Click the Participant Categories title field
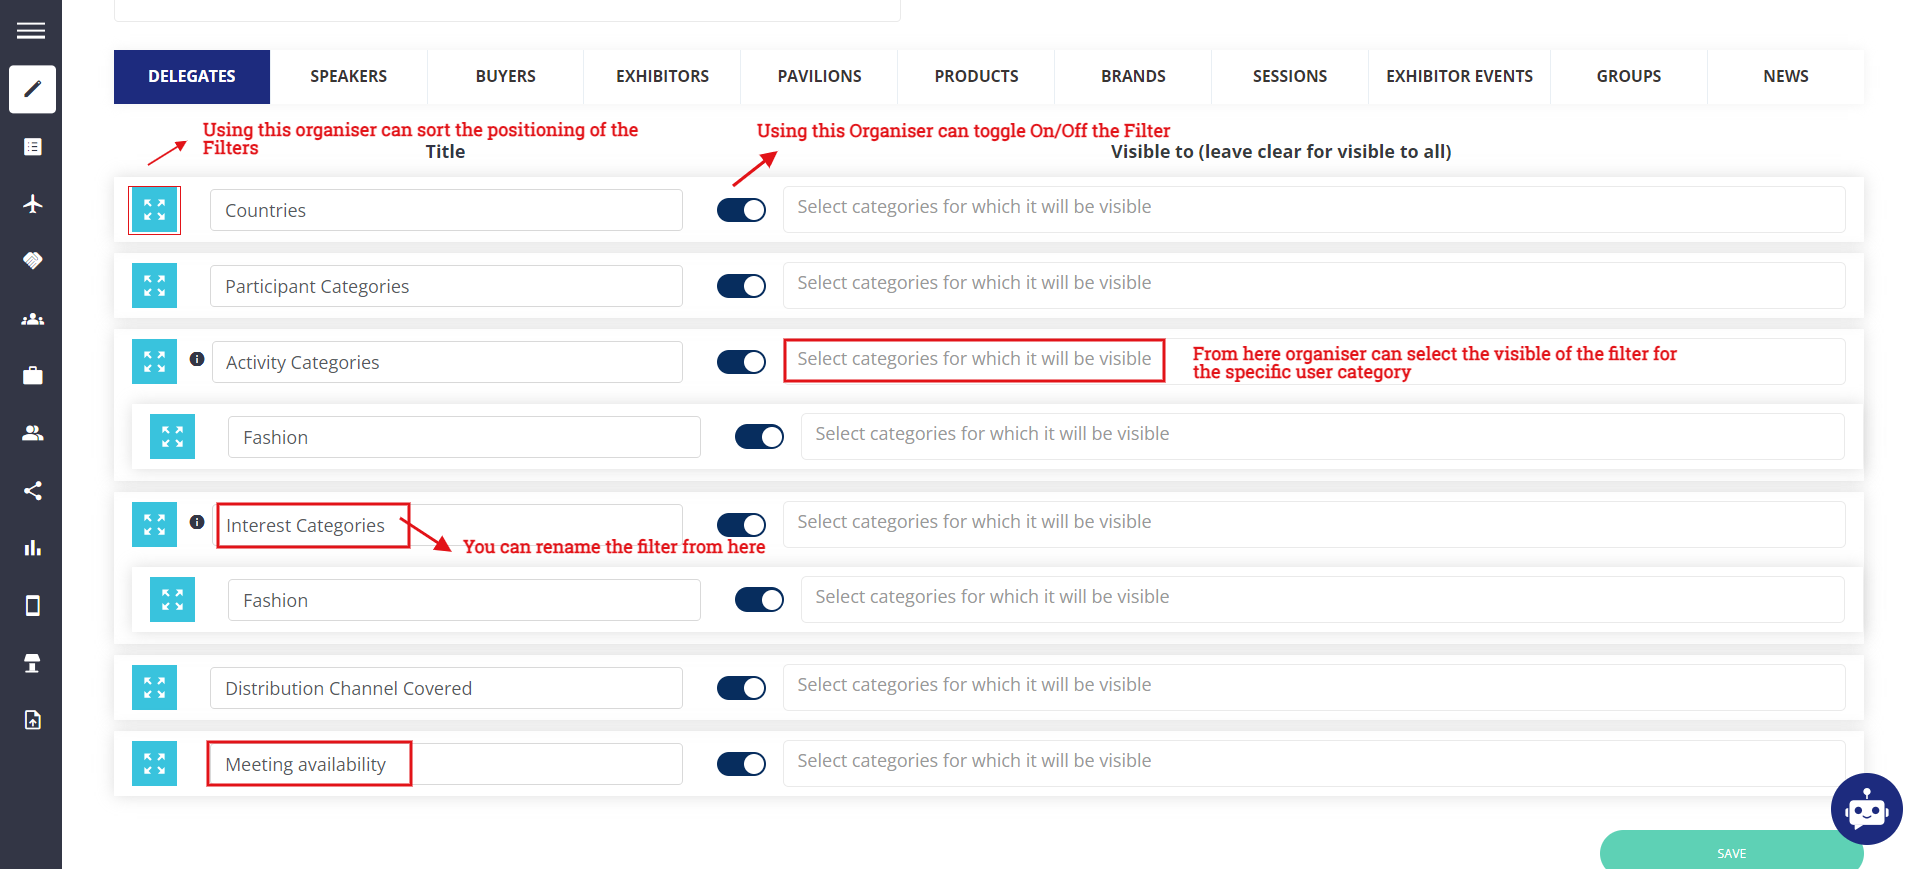Image resolution: width=1920 pixels, height=869 pixels. click(446, 286)
